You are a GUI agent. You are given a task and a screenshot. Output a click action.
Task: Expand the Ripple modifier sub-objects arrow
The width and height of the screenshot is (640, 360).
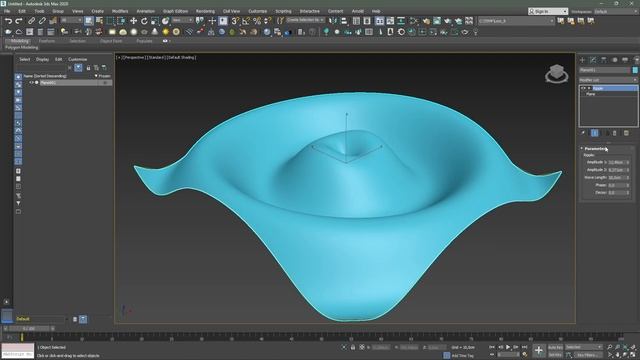pos(589,88)
